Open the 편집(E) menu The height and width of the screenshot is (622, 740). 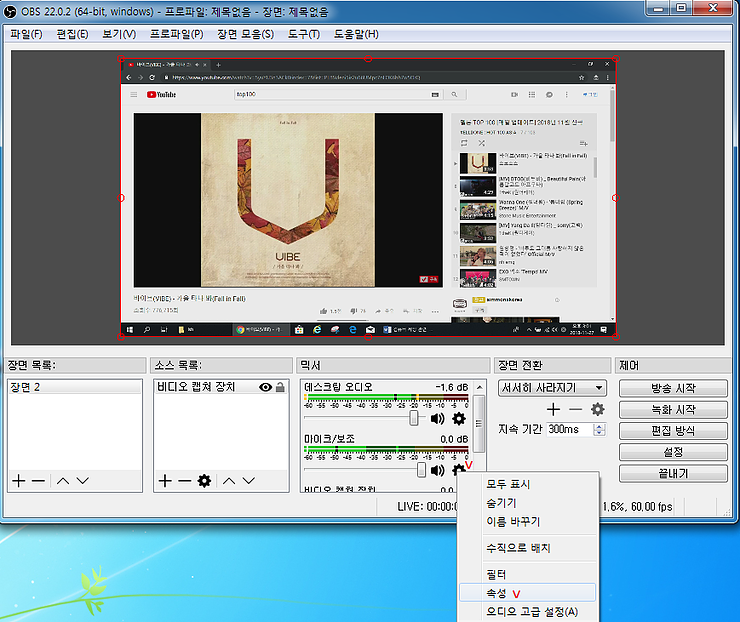72,34
